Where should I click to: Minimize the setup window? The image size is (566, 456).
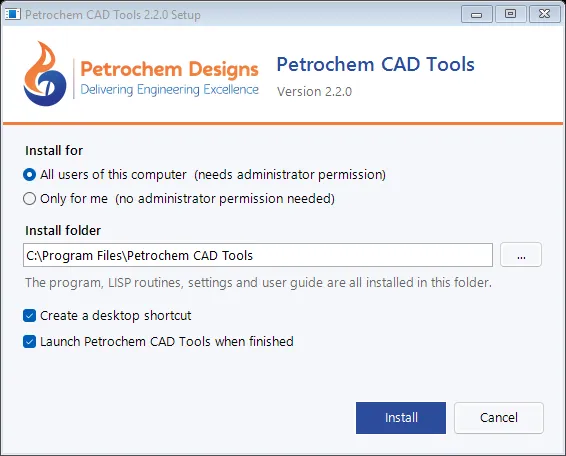coord(476,14)
